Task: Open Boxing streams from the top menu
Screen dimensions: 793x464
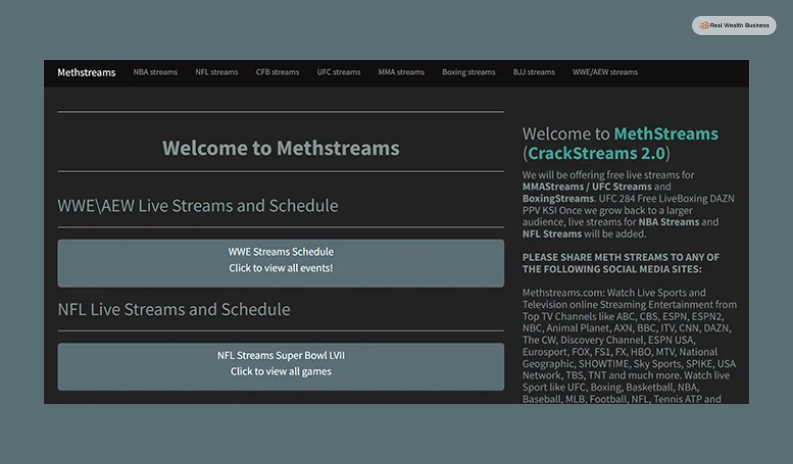Action: [x=468, y=72]
